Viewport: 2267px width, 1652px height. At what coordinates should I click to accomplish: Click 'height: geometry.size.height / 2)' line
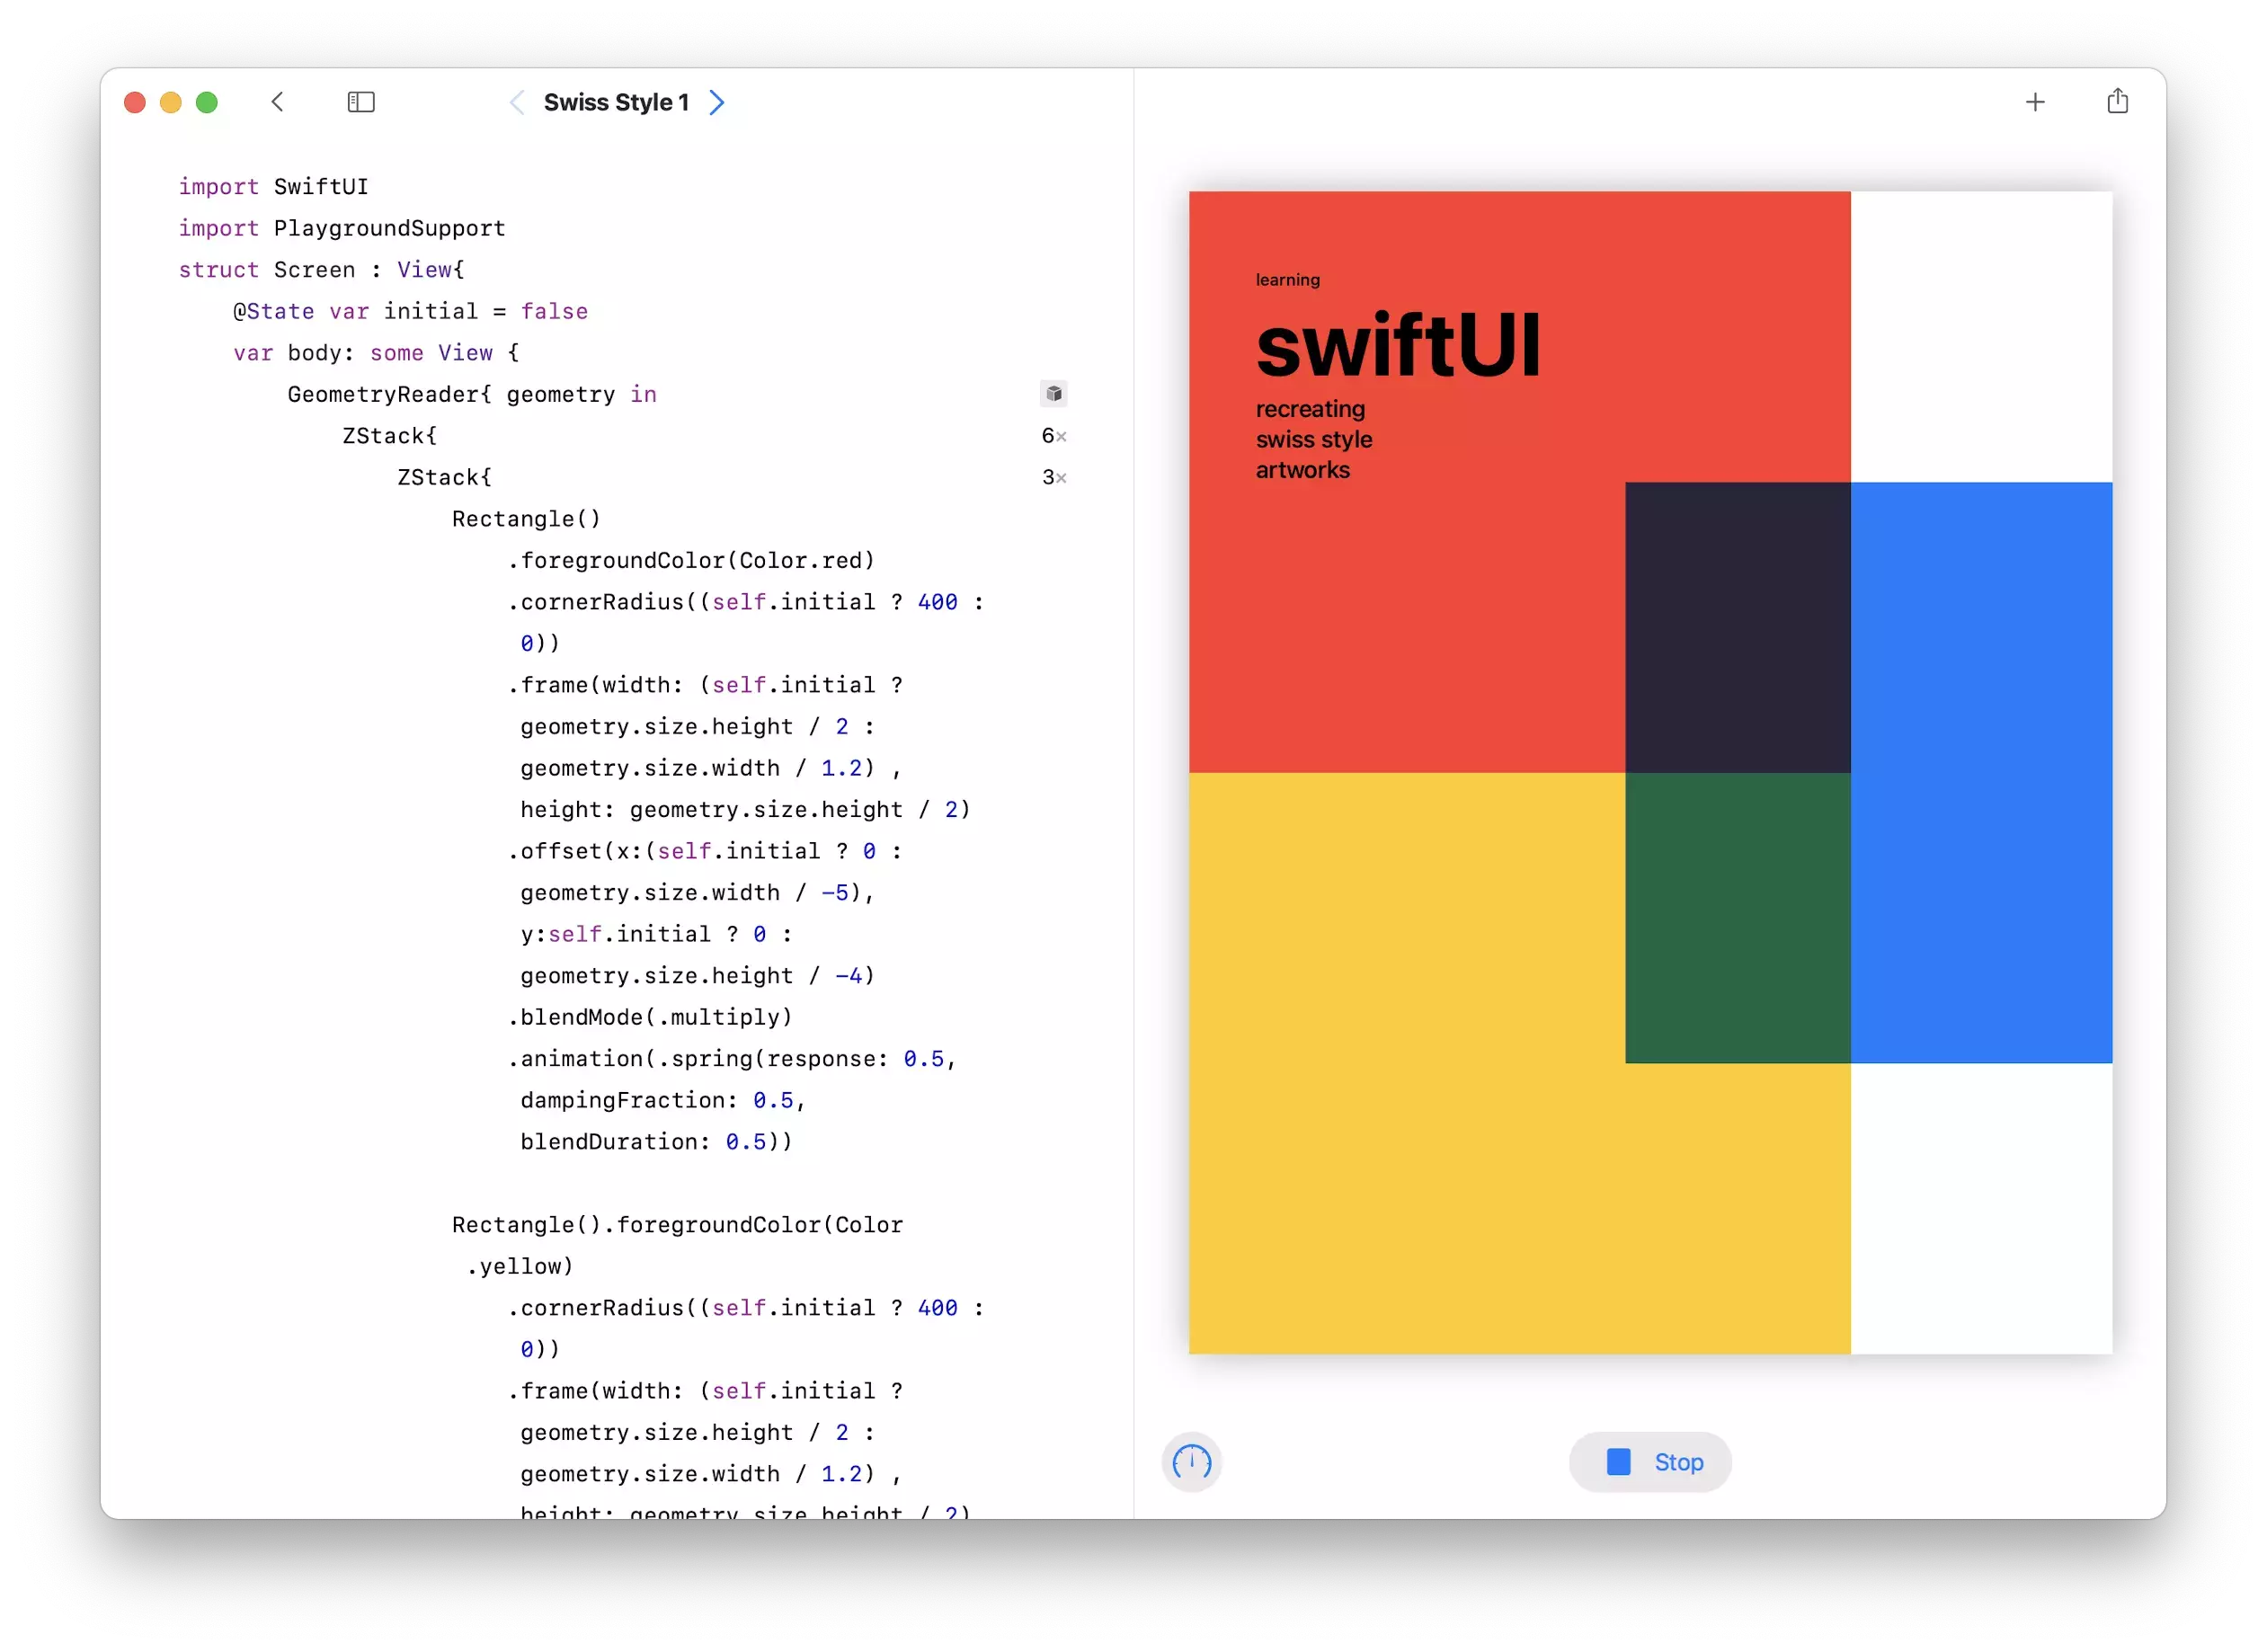pyautogui.click(x=745, y=810)
